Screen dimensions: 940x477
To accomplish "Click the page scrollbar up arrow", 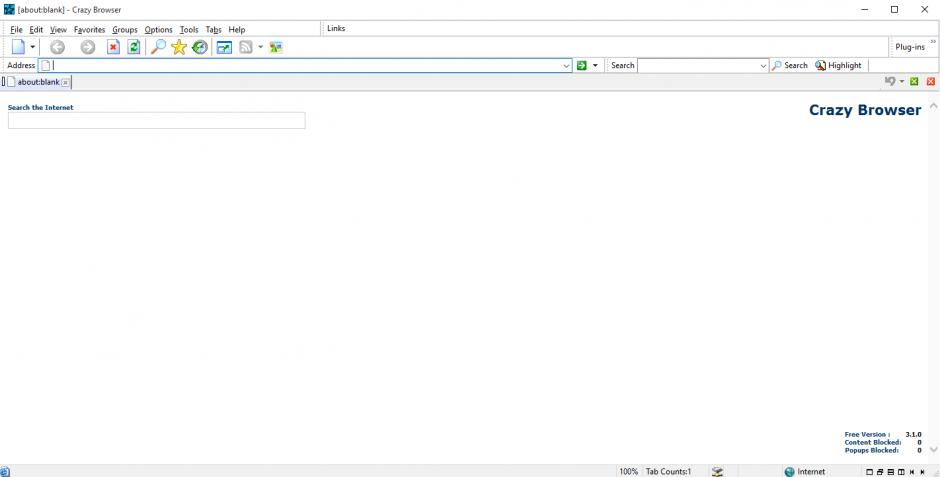I will click(933, 105).
